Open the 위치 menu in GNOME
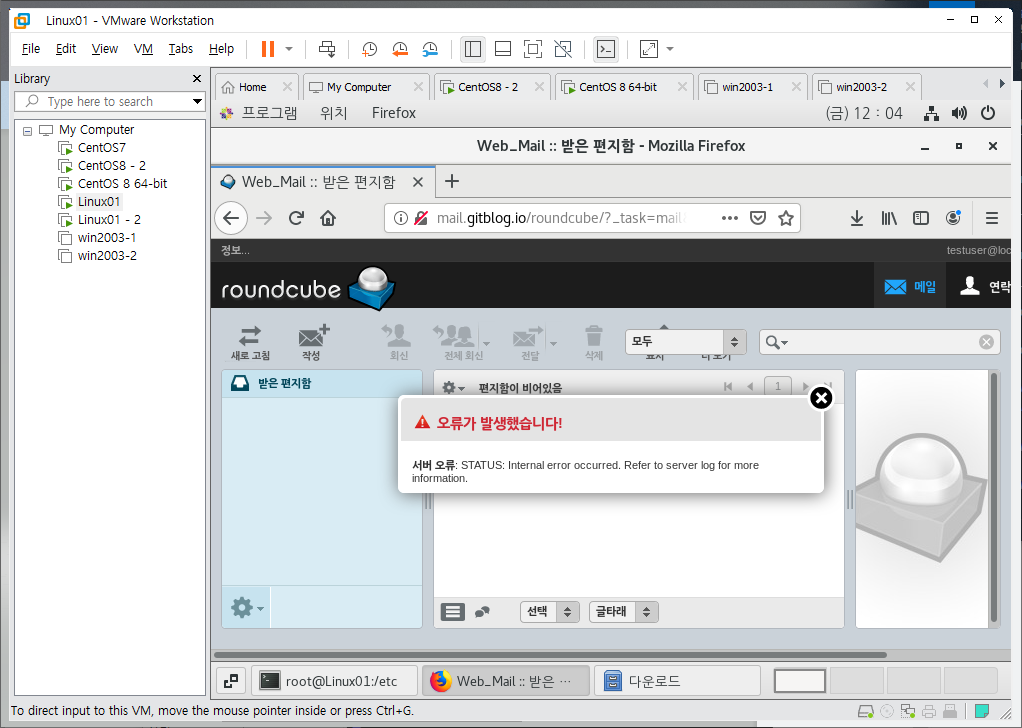The width and height of the screenshot is (1022, 728). click(333, 113)
